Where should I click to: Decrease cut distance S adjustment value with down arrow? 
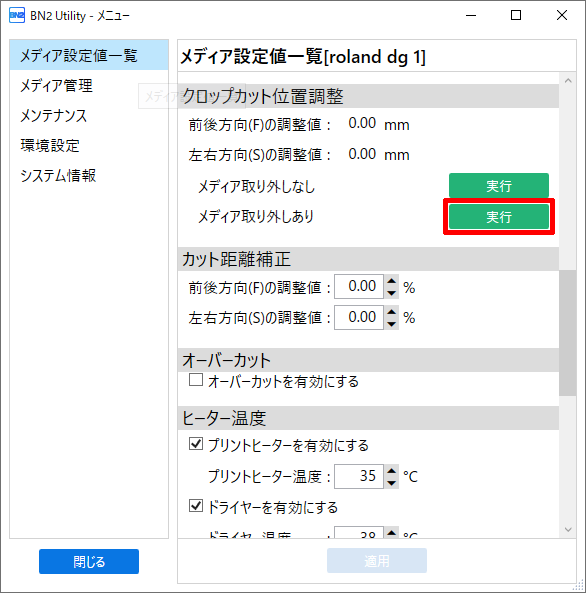(392, 324)
